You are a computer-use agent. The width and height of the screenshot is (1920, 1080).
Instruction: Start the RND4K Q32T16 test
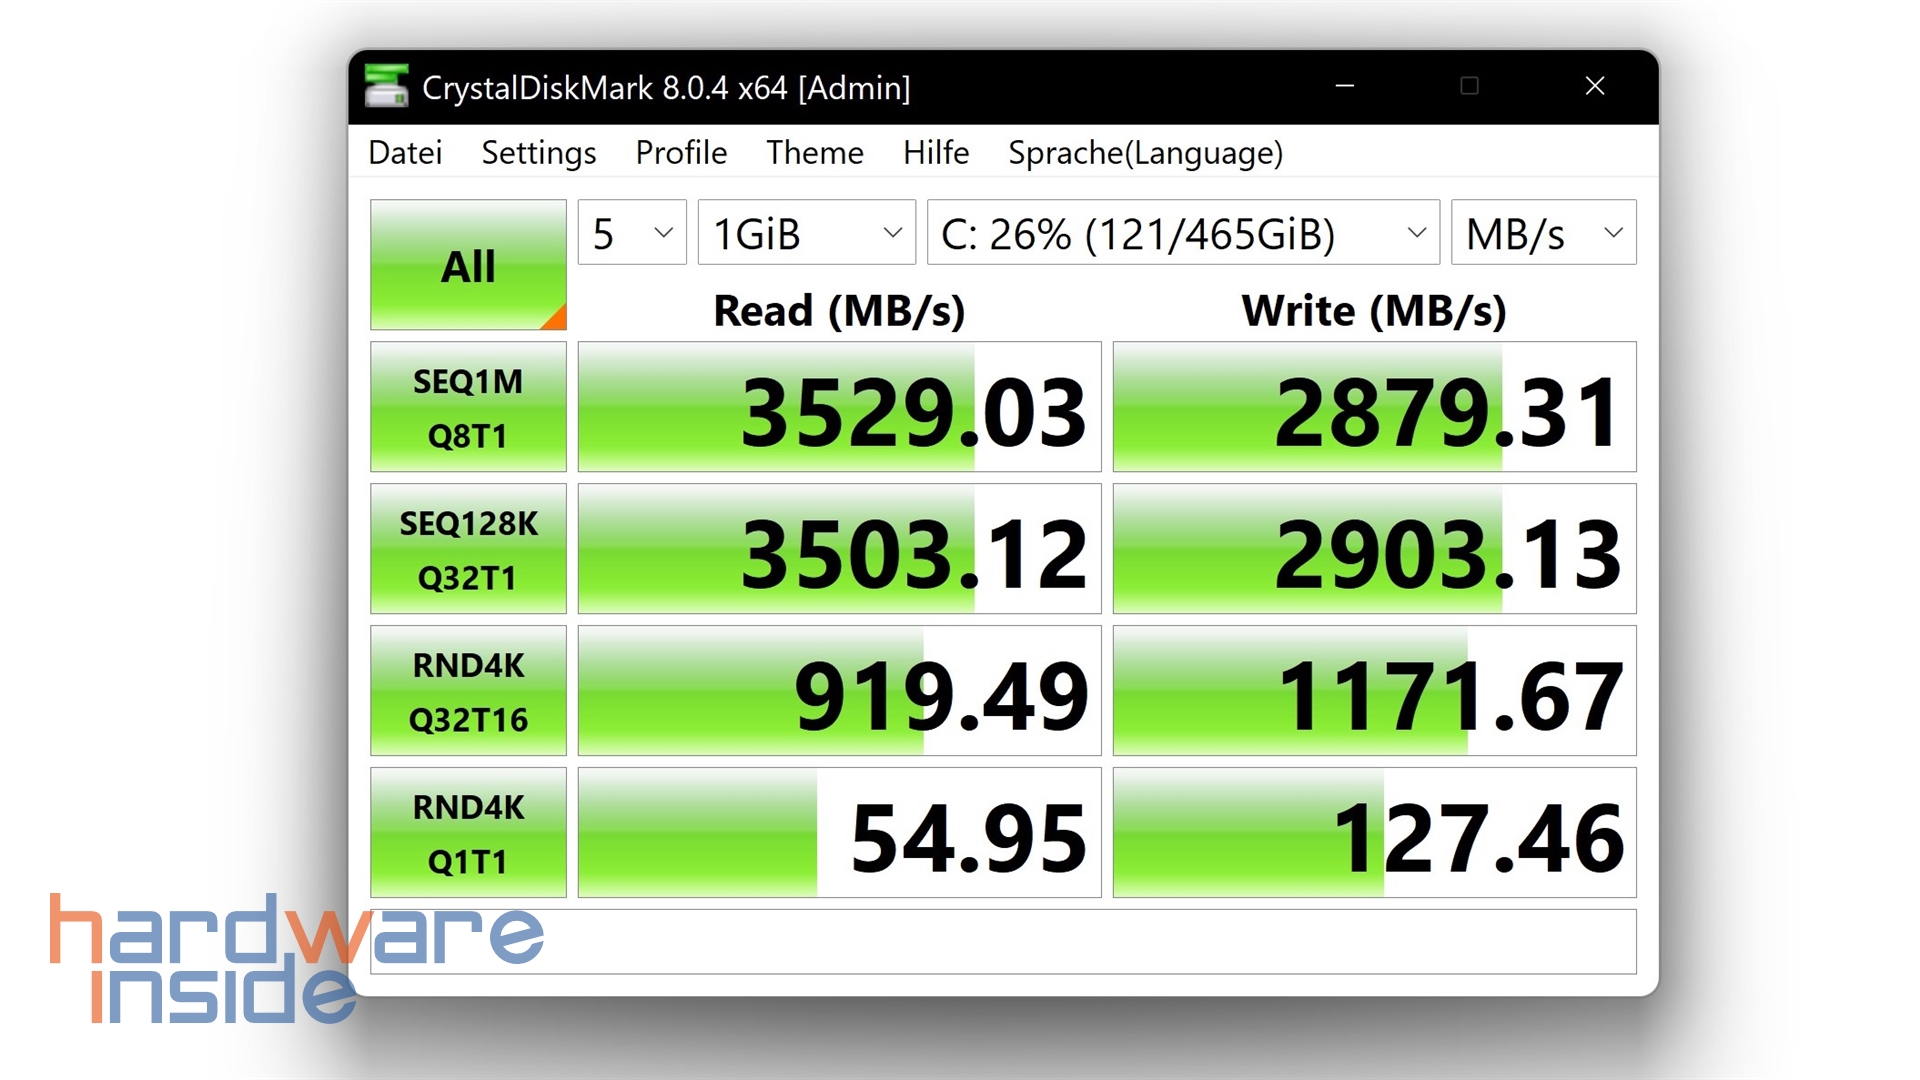click(467, 690)
